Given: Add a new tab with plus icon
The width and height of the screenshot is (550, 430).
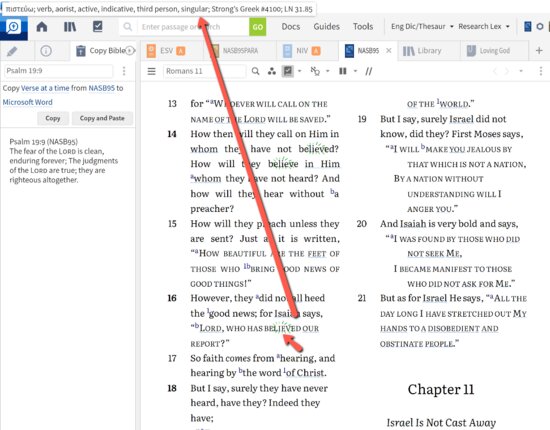Looking at the screenshot, I should coord(539,51).
